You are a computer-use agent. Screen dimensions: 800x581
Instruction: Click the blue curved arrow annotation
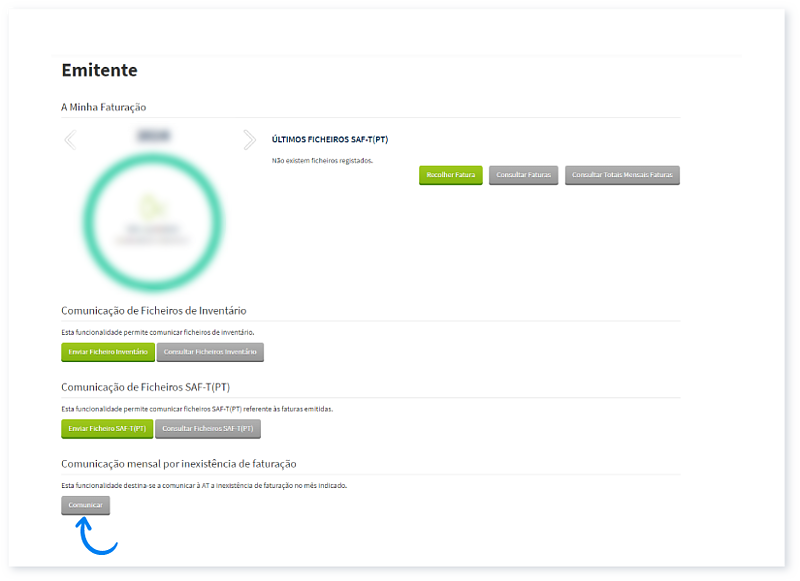pyautogui.click(x=96, y=537)
